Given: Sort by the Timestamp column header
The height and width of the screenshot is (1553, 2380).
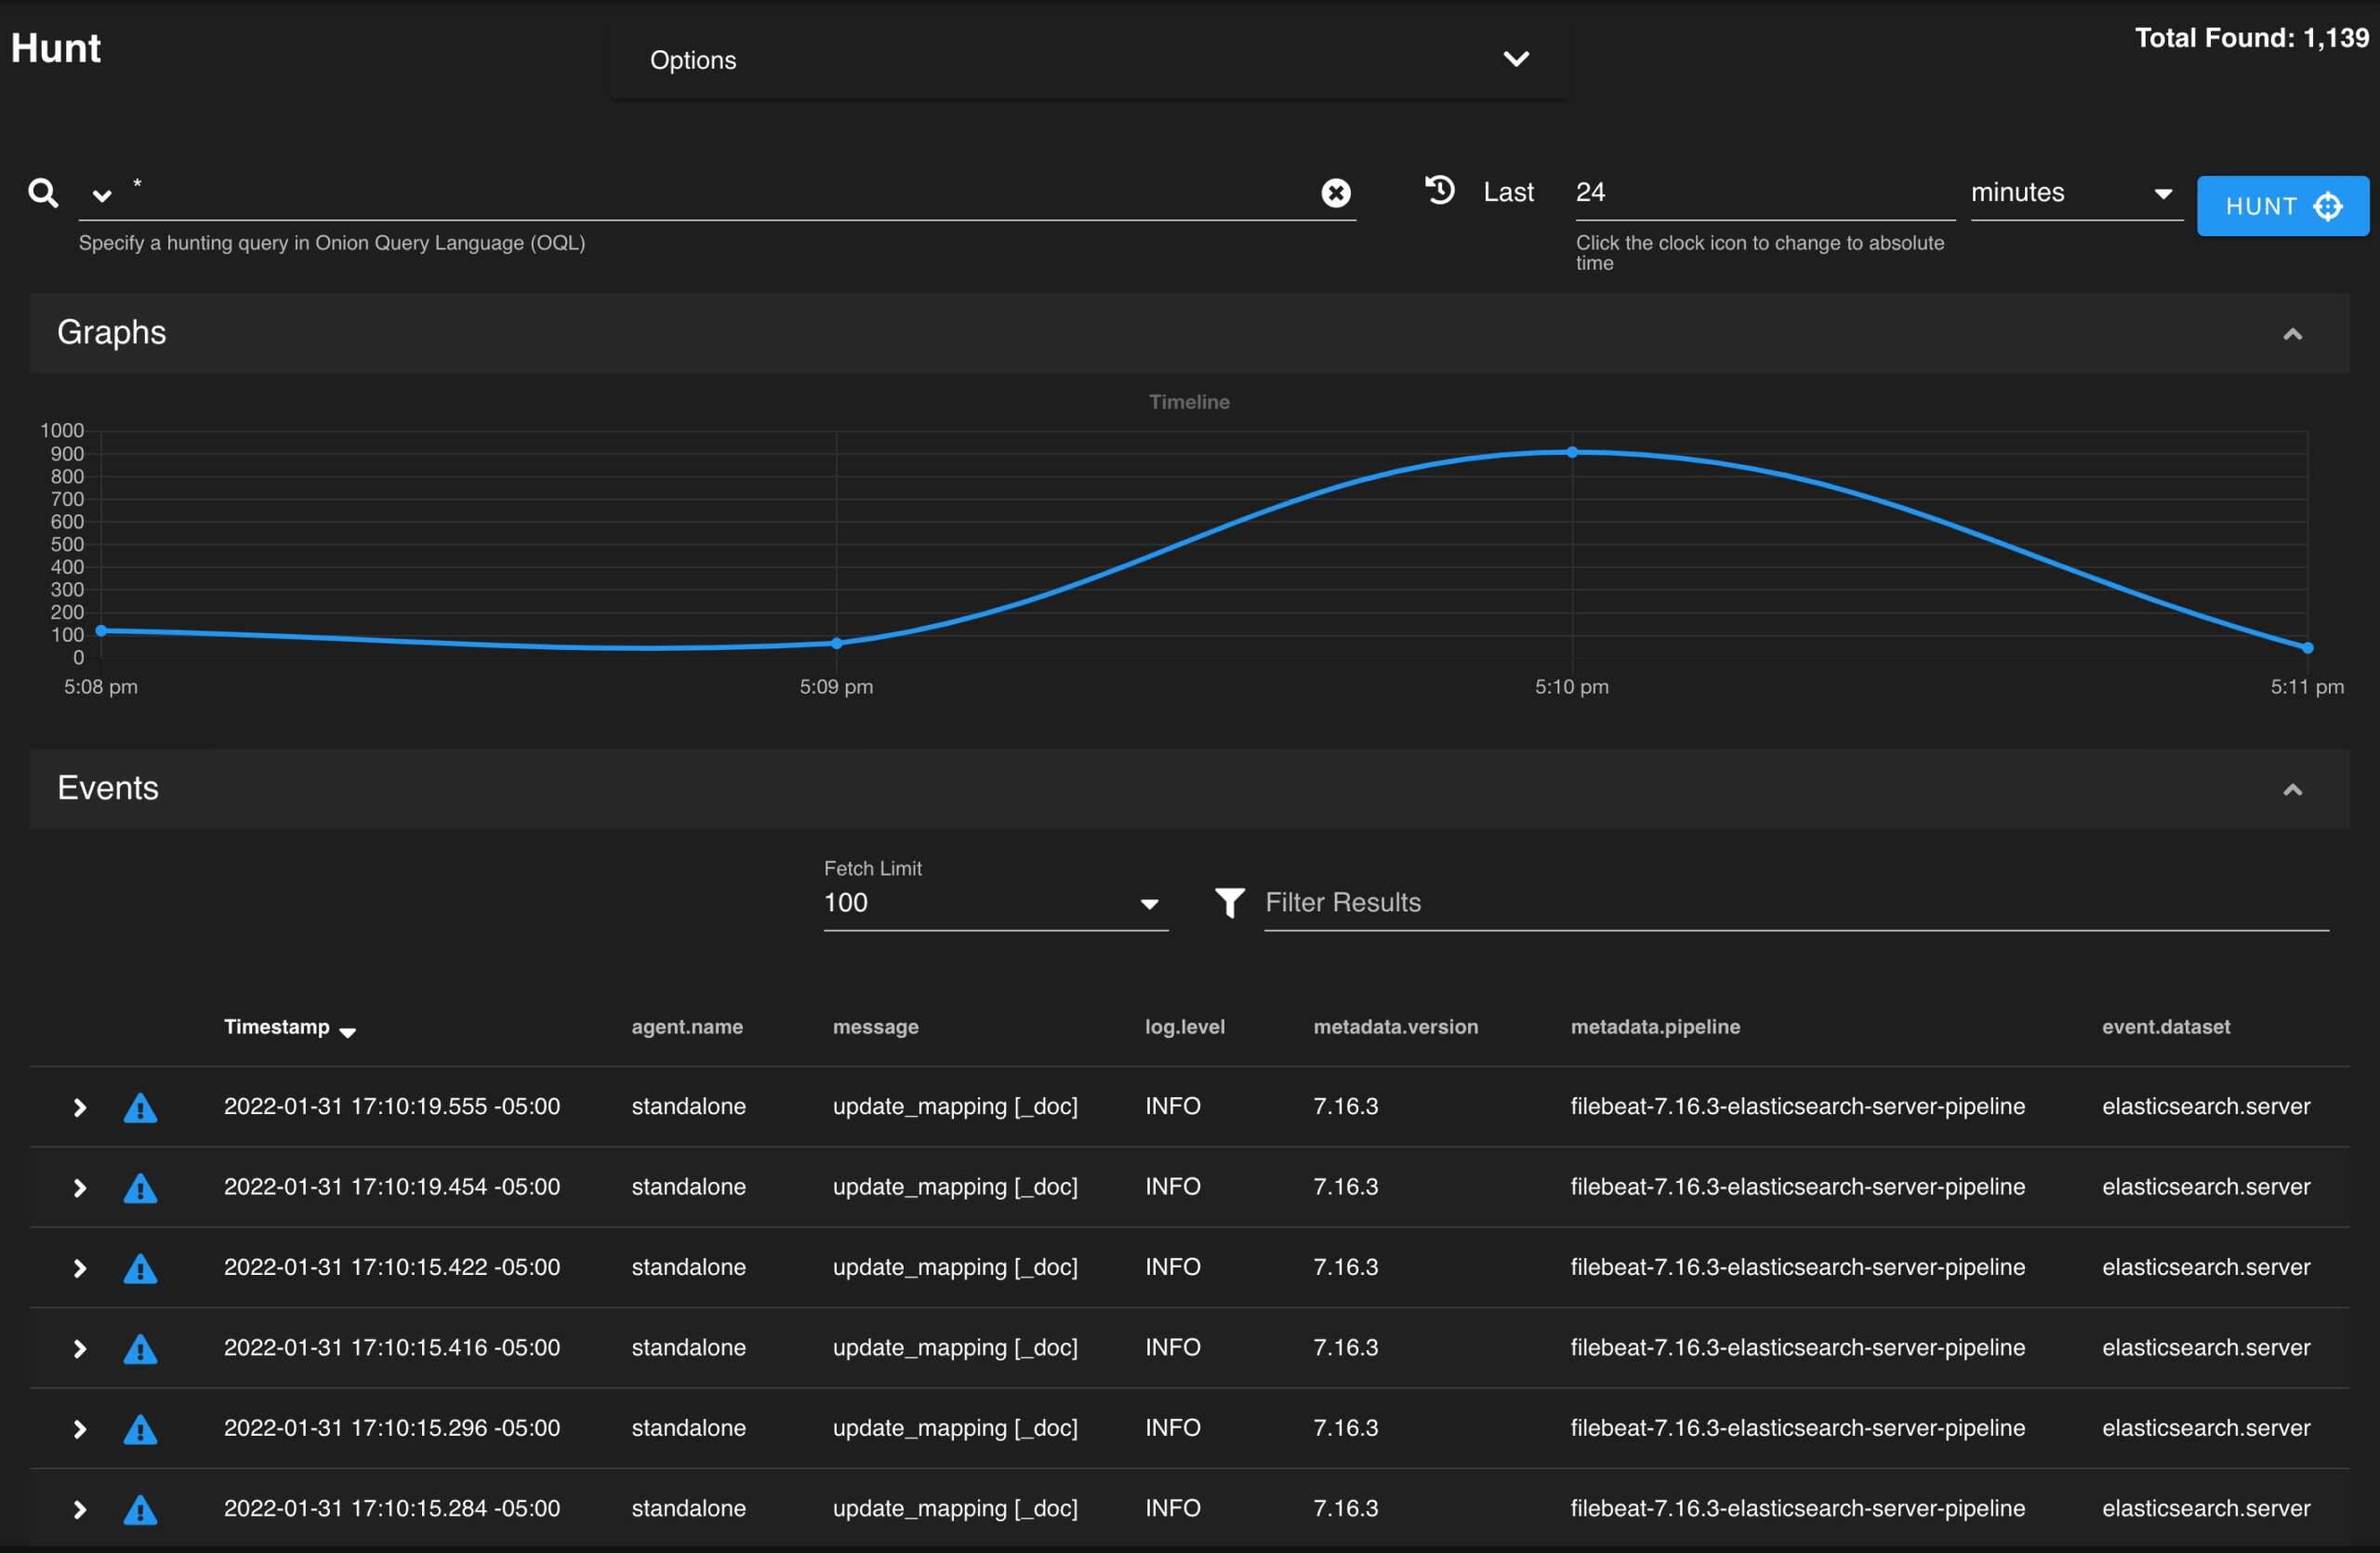Looking at the screenshot, I should pos(277,1027).
